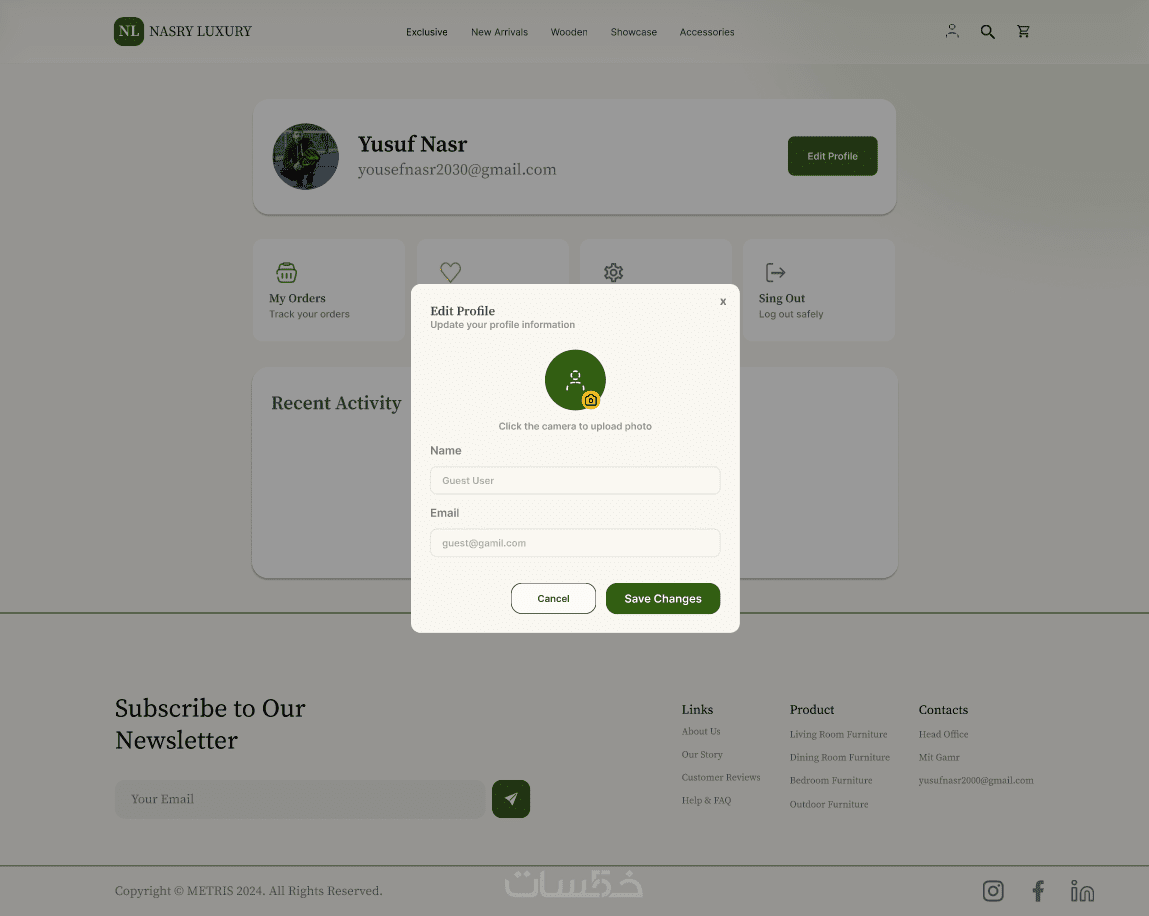
Task: Open the user account icon in header
Action: click(x=952, y=31)
